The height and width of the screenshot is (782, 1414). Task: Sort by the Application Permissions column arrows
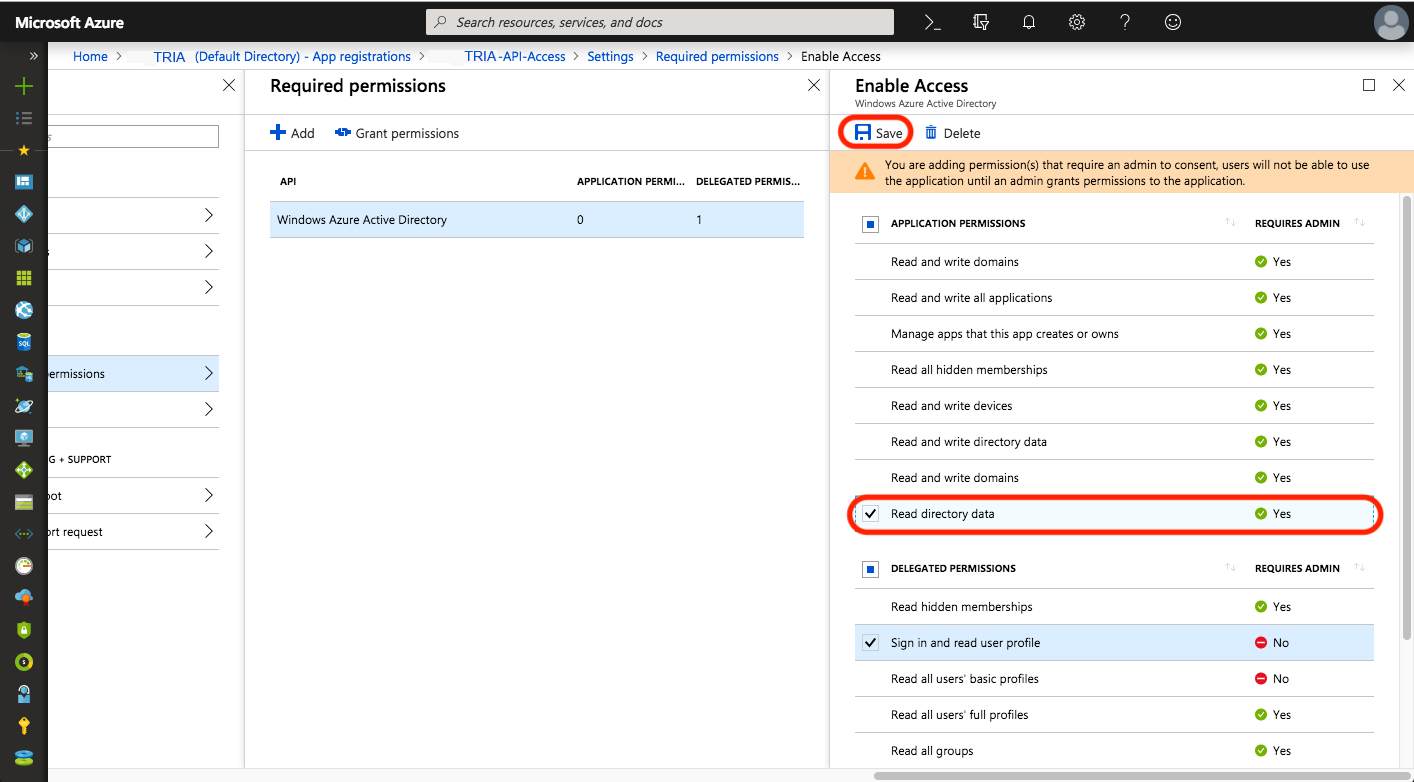[x=1230, y=223]
